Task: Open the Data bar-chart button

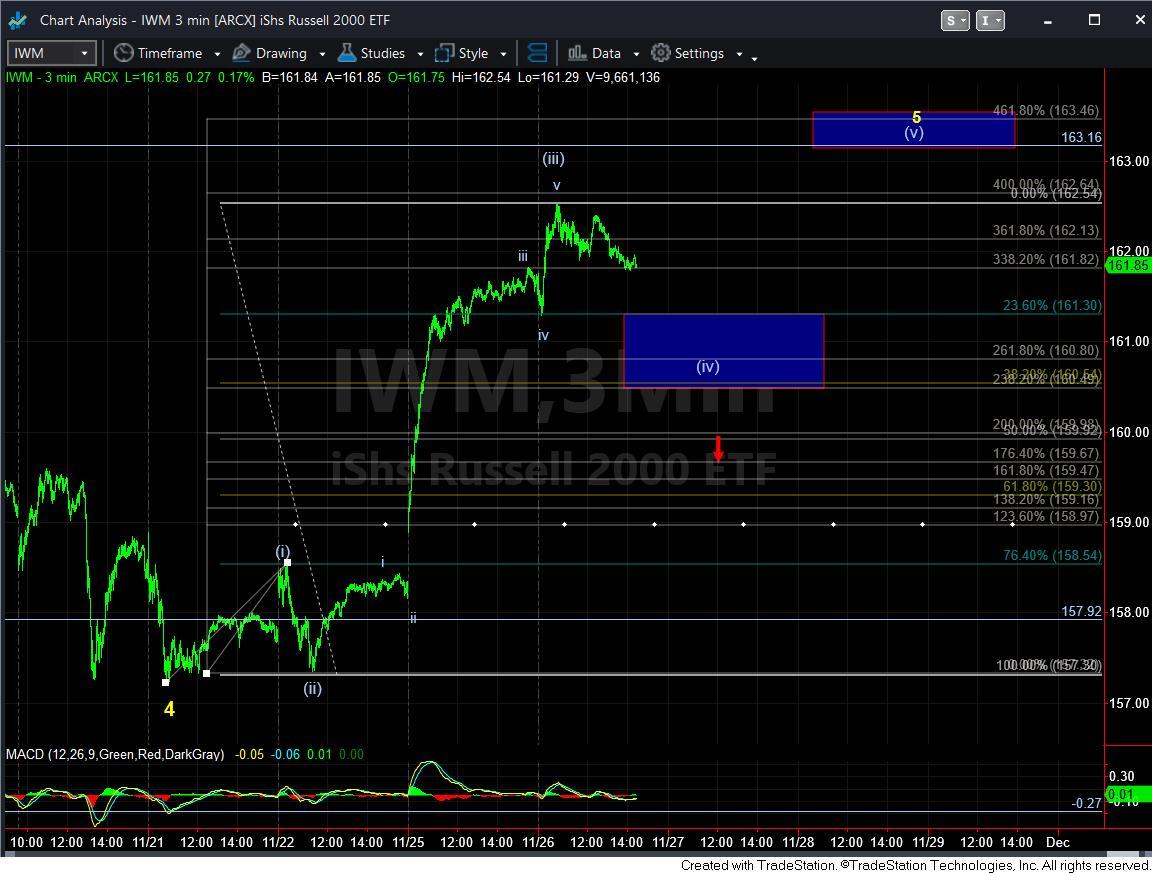Action: pyautogui.click(x=594, y=53)
